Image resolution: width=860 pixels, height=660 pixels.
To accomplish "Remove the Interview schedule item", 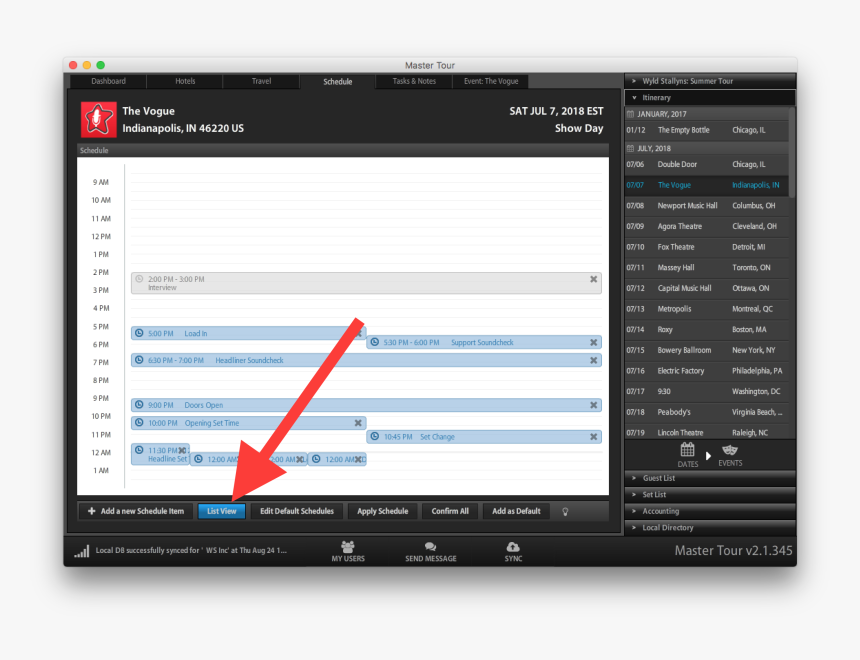I will coord(593,279).
